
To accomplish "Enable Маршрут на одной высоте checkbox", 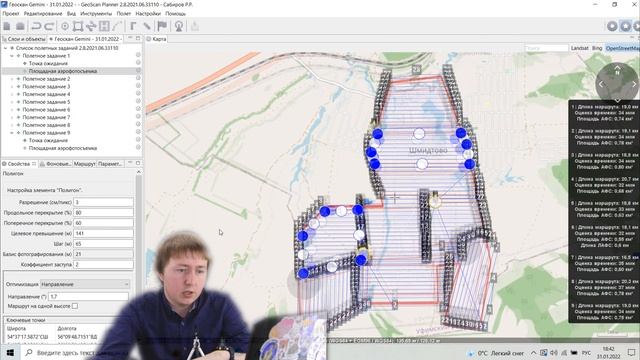I will pos(75,306).
